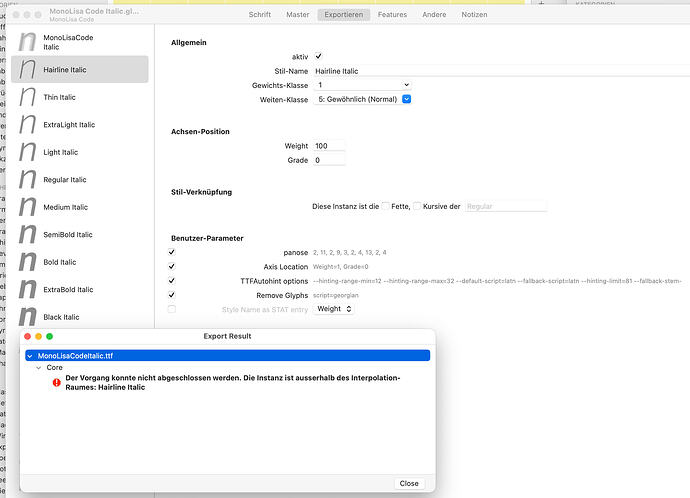Screen dimensions: 690x498
Task: Select the Hairline Italic instance
Action: (x=80, y=70)
